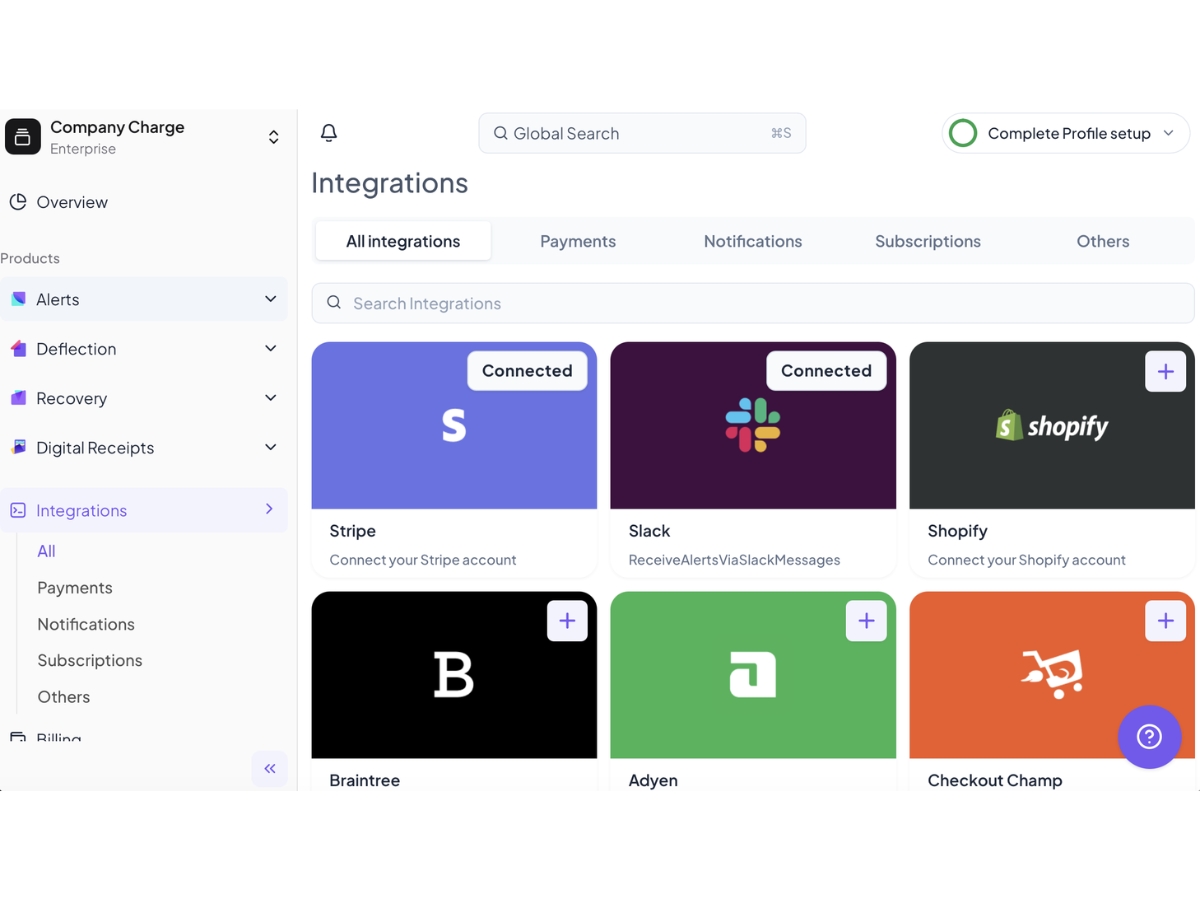Expand the Recovery menu chevron
This screenshot has width=1200, height=900.
(x=270, y=398)
